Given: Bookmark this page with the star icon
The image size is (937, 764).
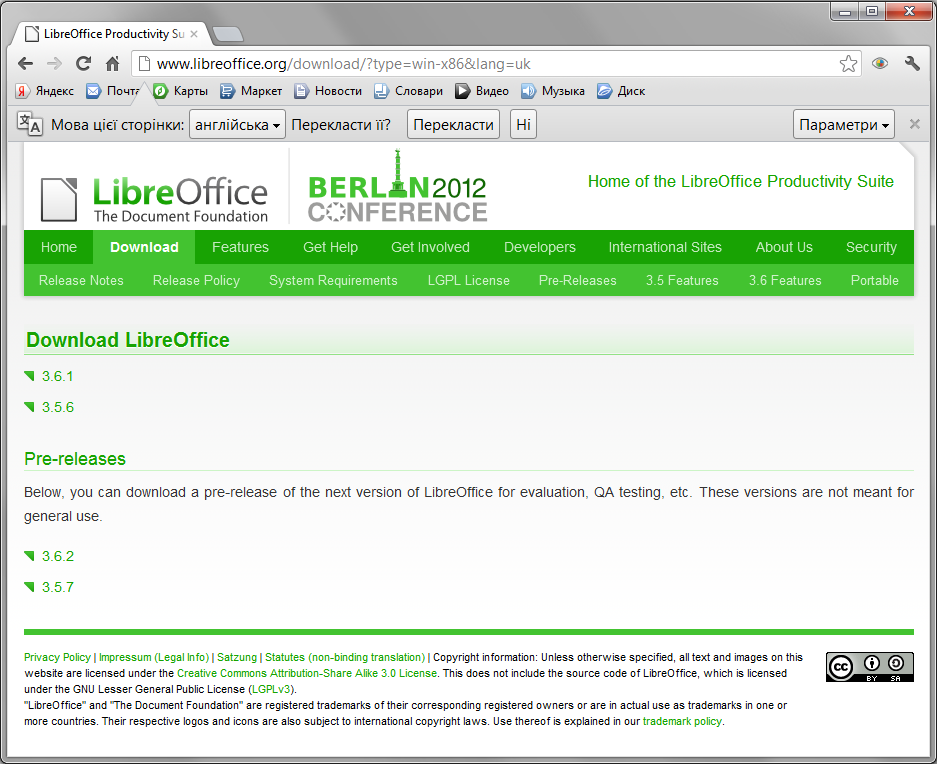Looking at the screenshot, I should click(849, 63).
